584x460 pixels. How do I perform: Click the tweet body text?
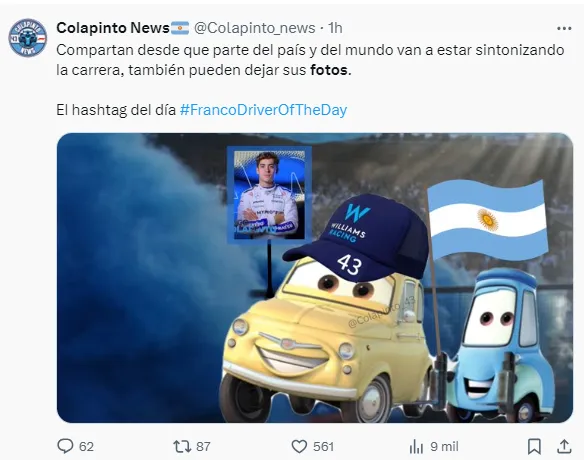click(310, 60)
